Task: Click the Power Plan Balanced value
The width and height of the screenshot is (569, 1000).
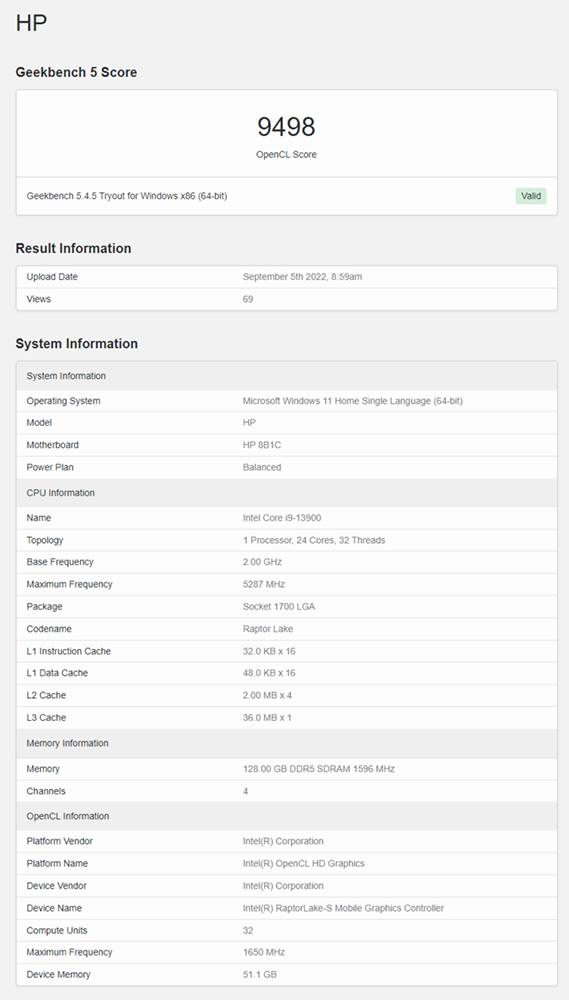Action: [262, 467]
